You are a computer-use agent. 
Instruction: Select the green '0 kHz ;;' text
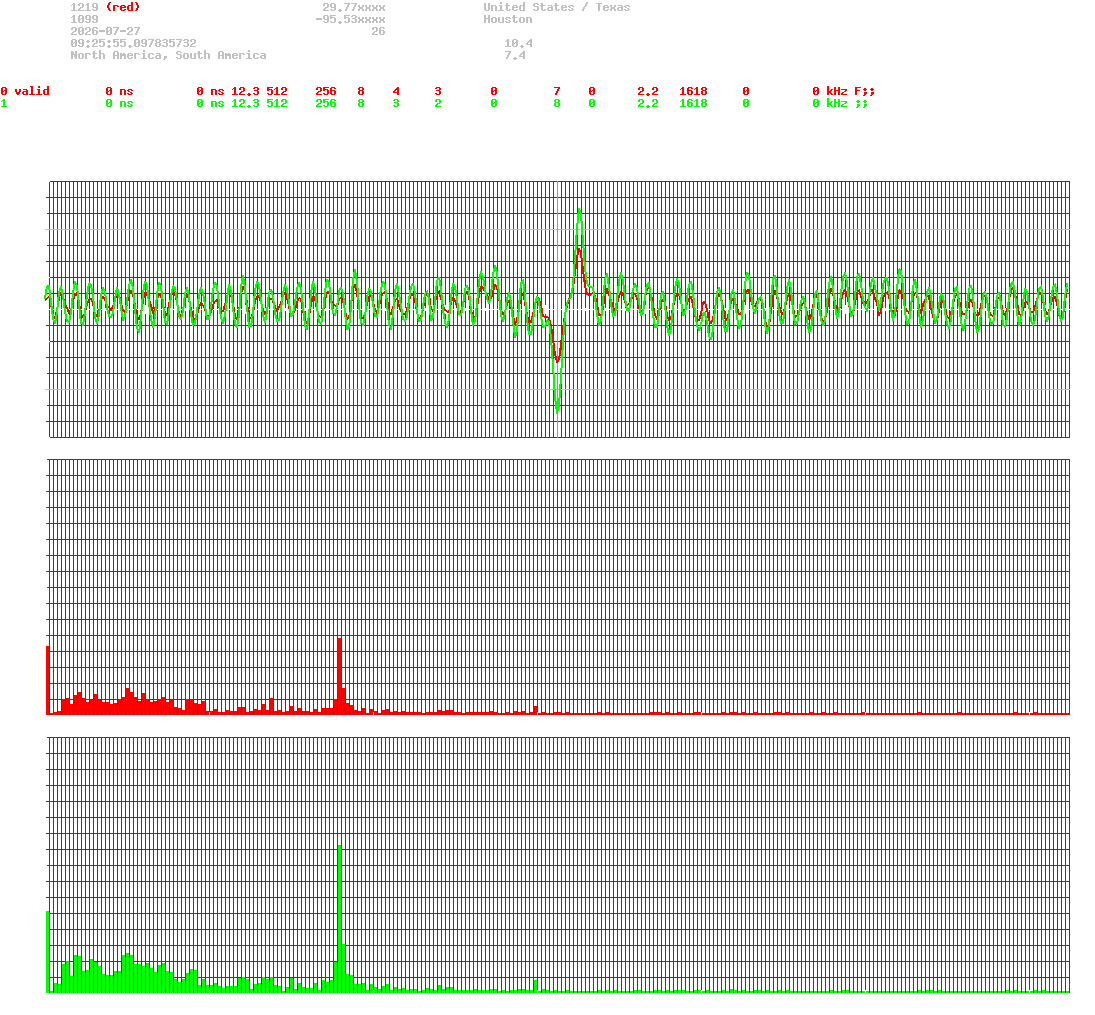click(839, 103)
